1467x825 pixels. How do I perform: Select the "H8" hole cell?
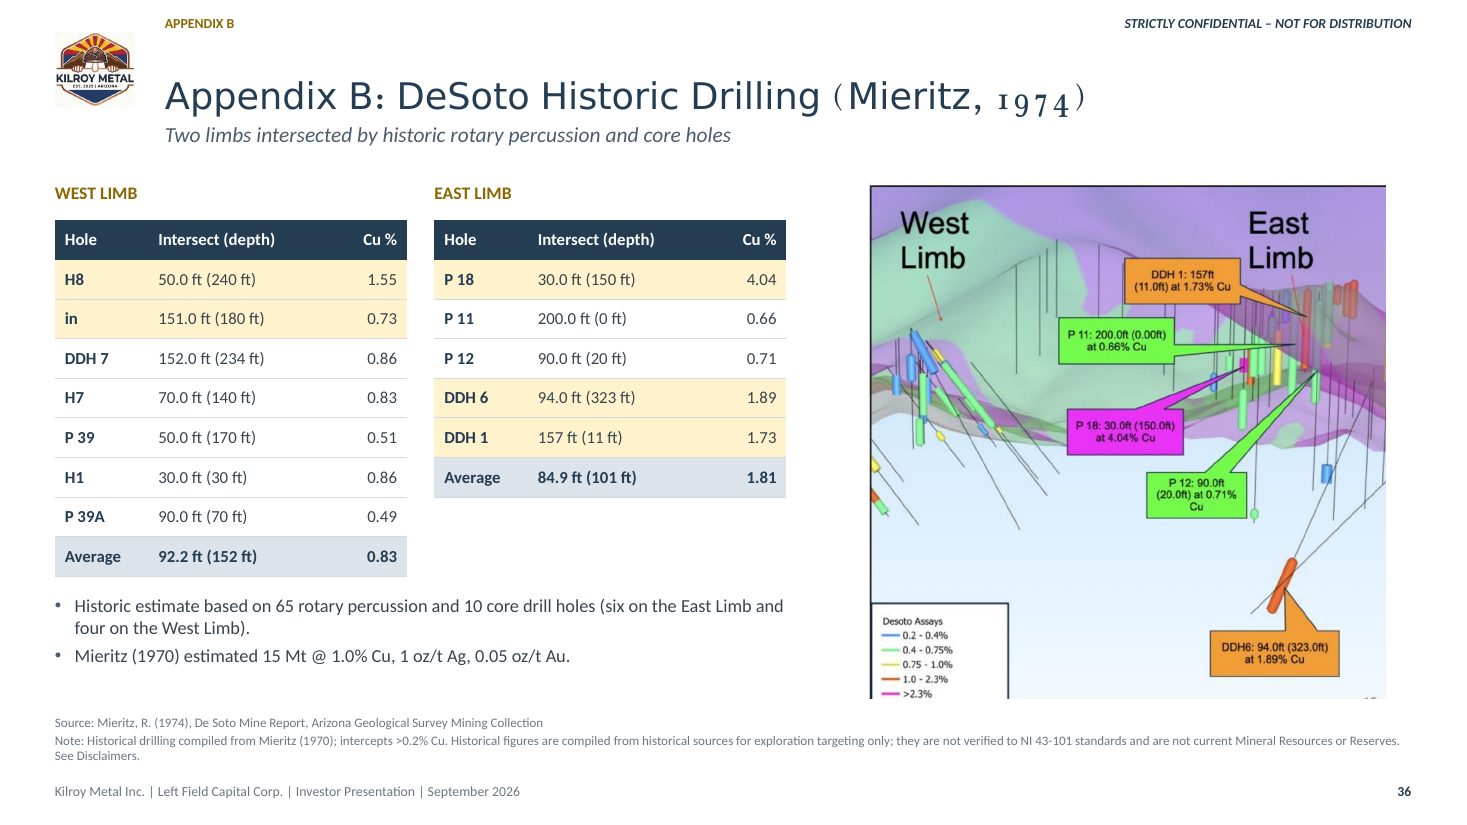pyautogui.click(x=75, y=280)
